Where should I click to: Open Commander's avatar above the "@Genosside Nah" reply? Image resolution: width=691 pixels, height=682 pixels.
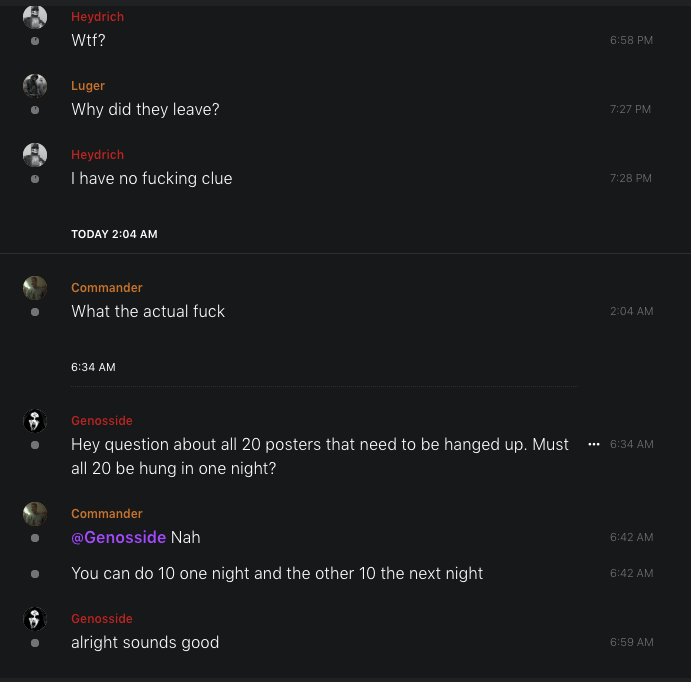[35, 514]
